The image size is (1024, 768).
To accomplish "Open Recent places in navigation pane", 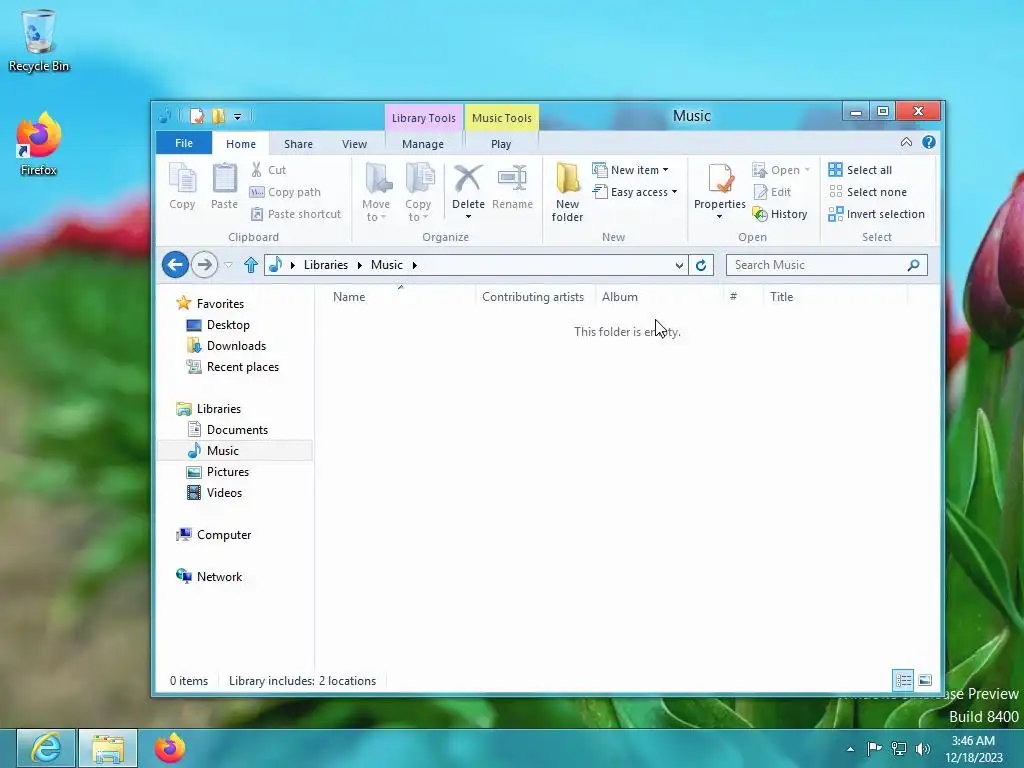I will point(233,367).
